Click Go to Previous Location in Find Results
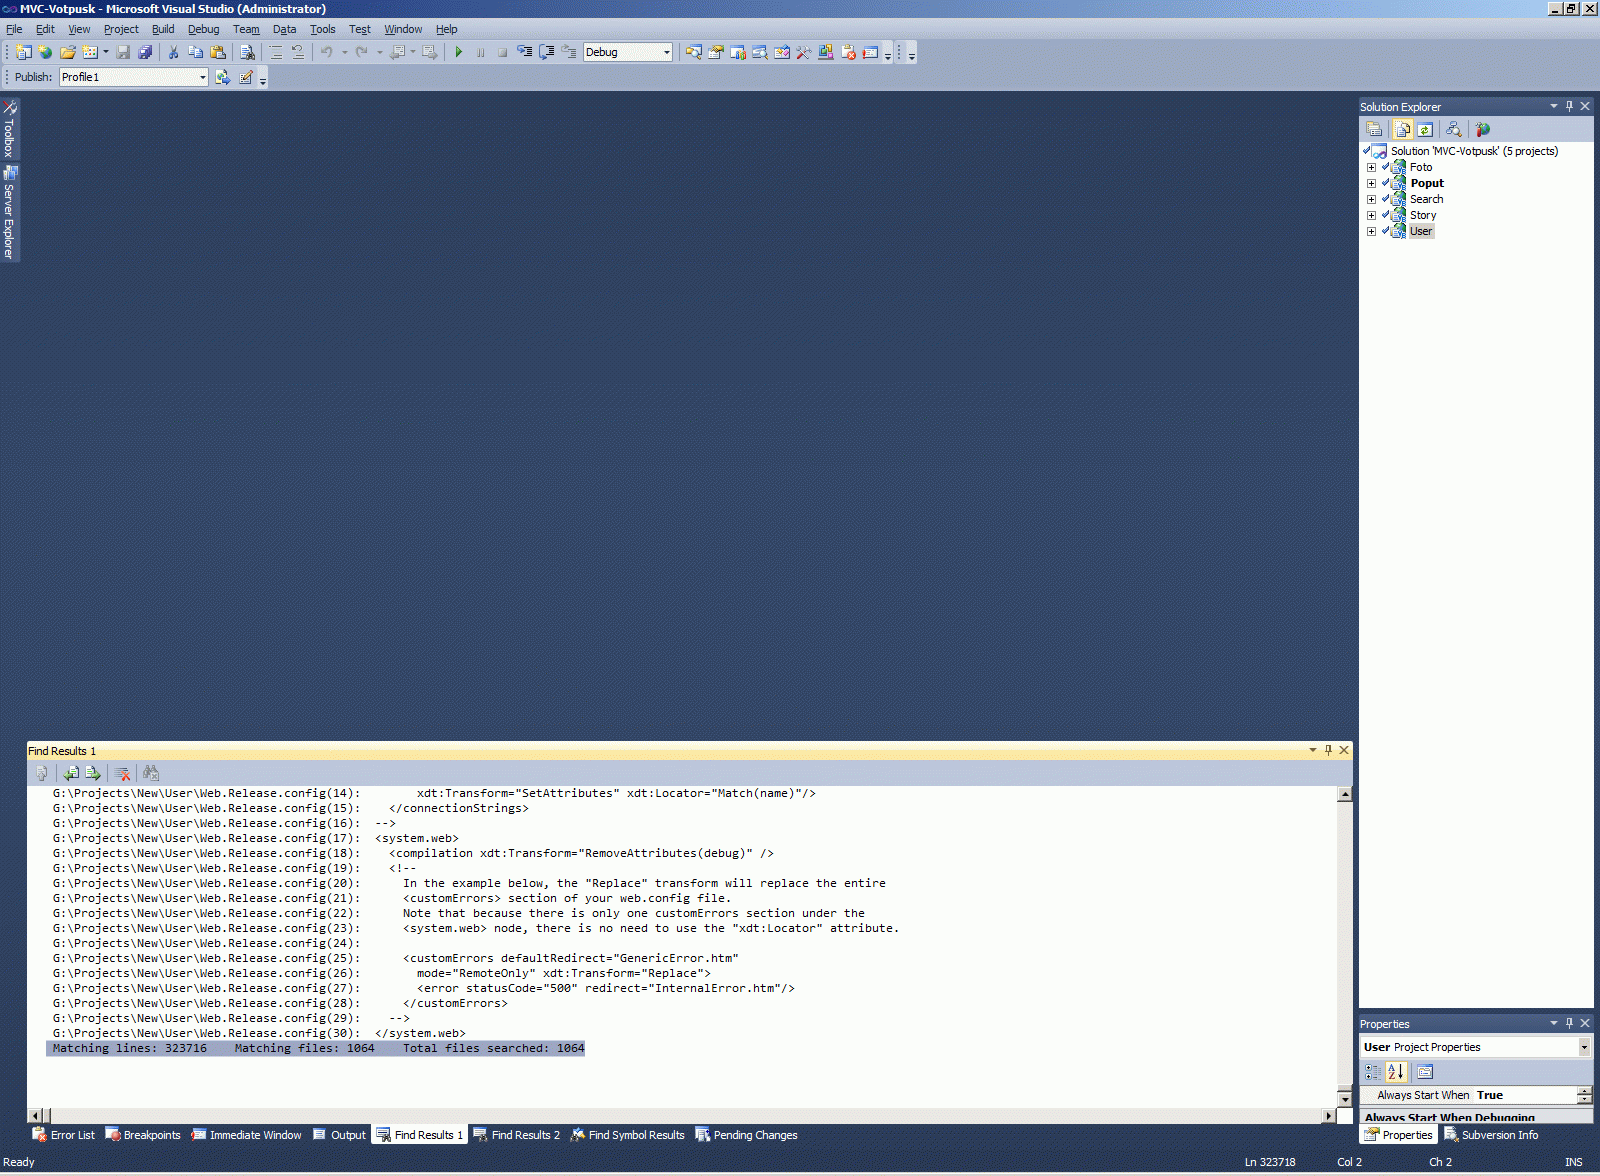Screen dimensions: 1600x1176 coord(71,773)
